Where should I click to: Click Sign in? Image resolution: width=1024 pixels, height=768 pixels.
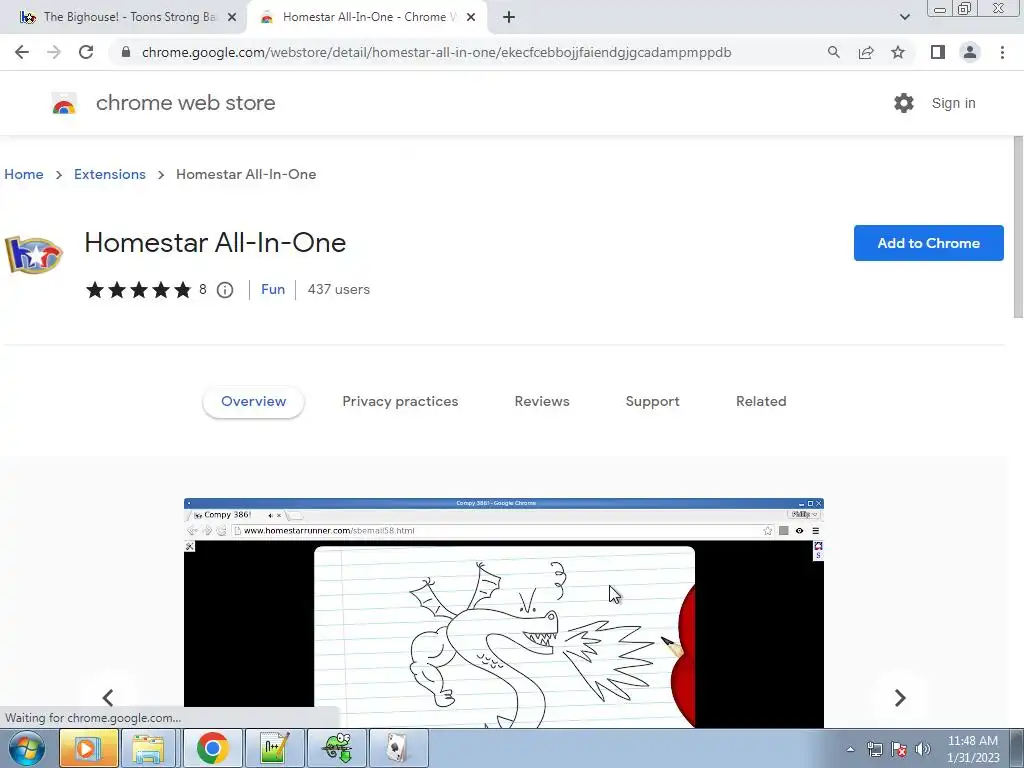coord(953,103)
